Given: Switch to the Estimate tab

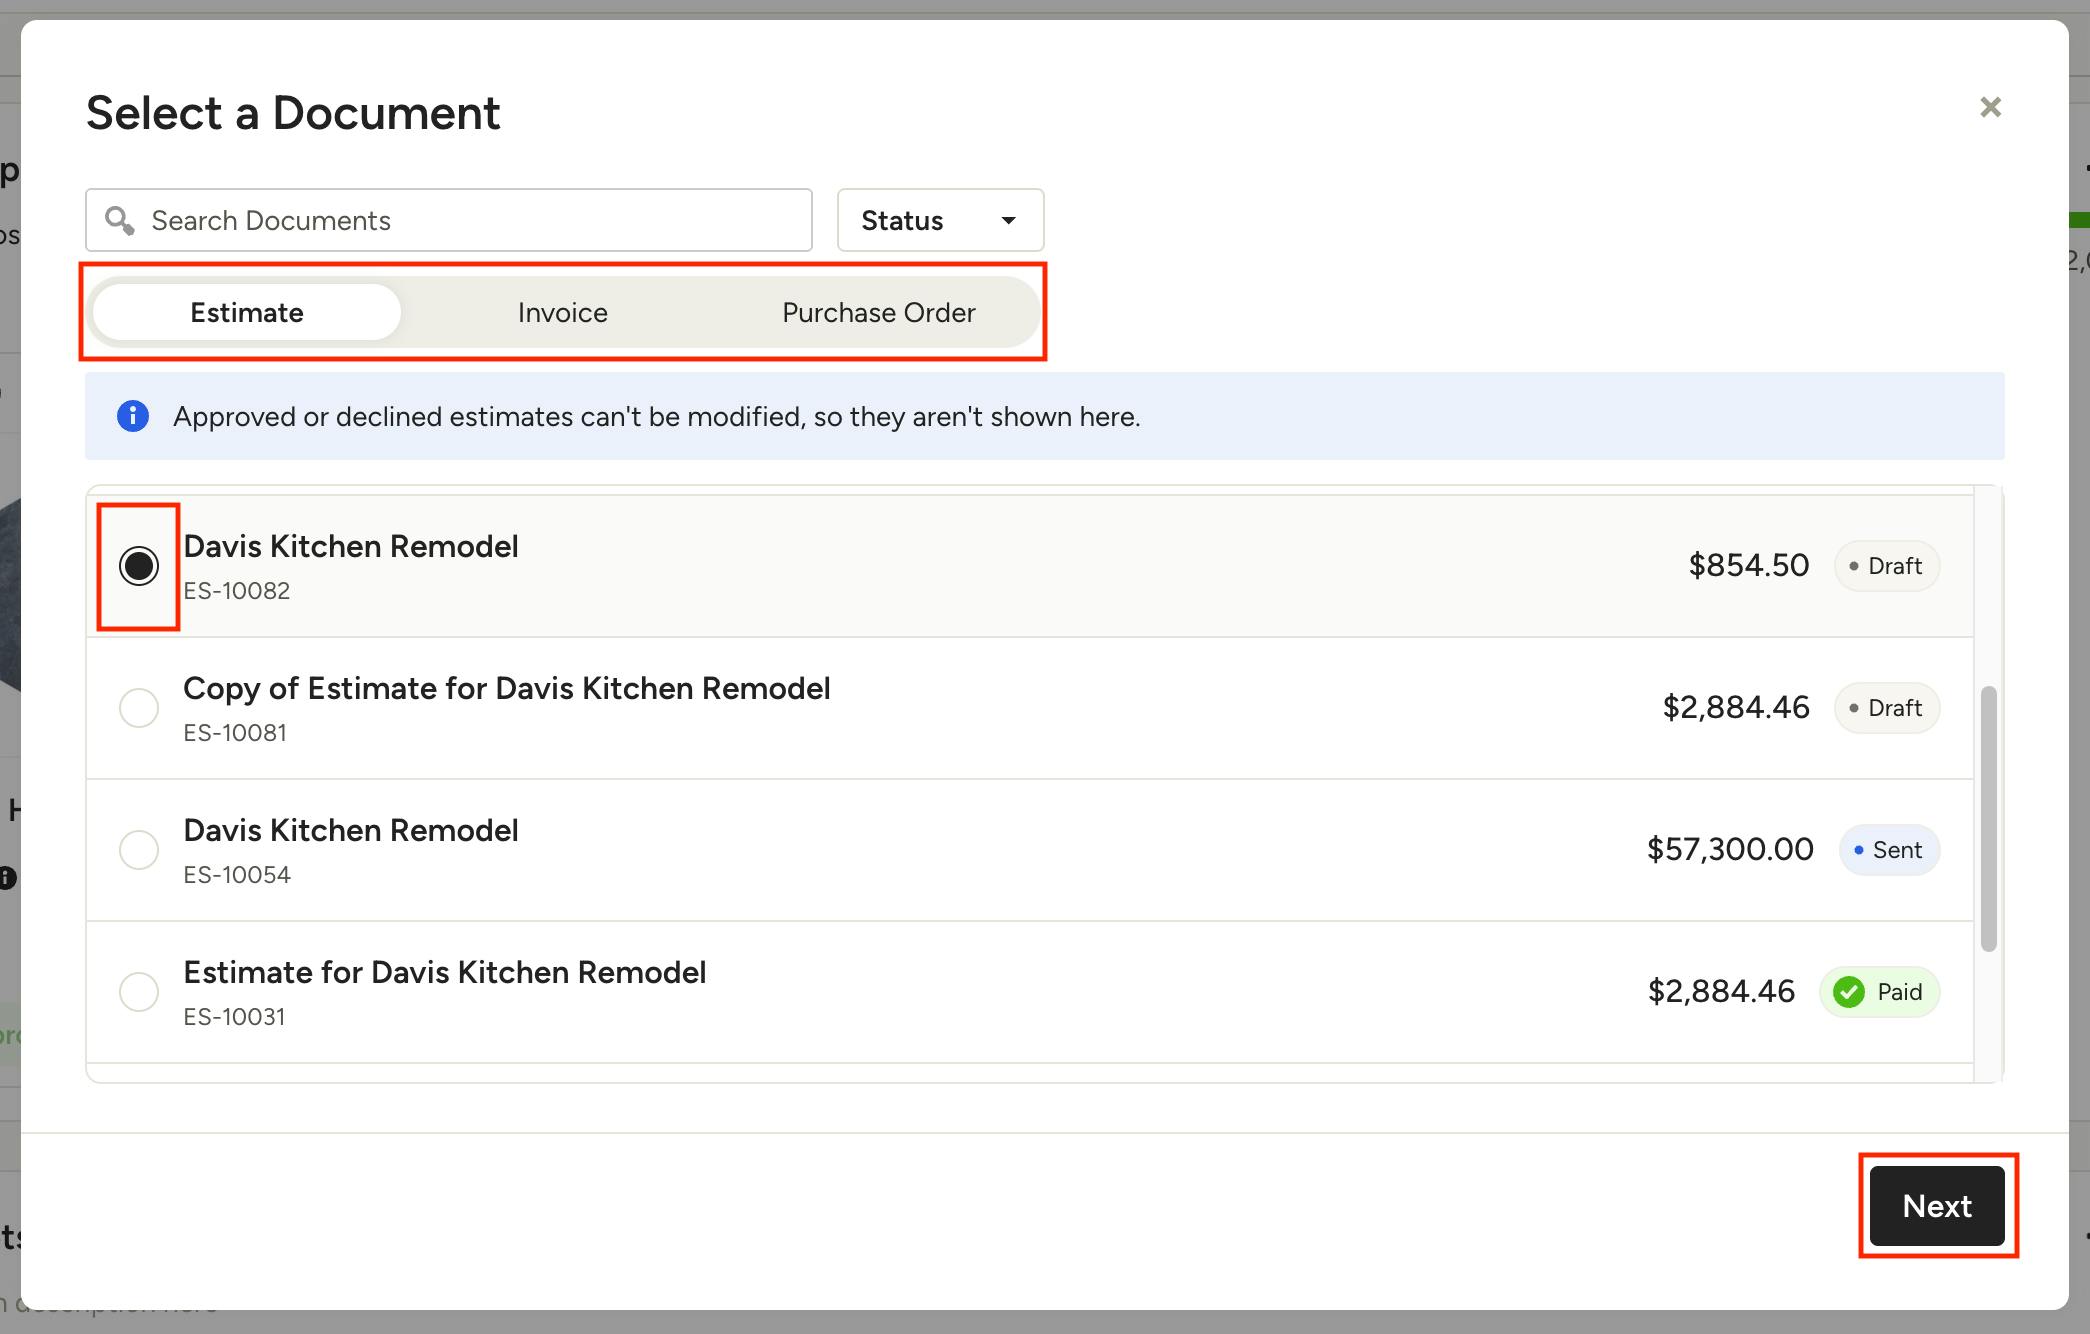Looking at the screenshot, I should pyautogui.click(x=247, y=312).
